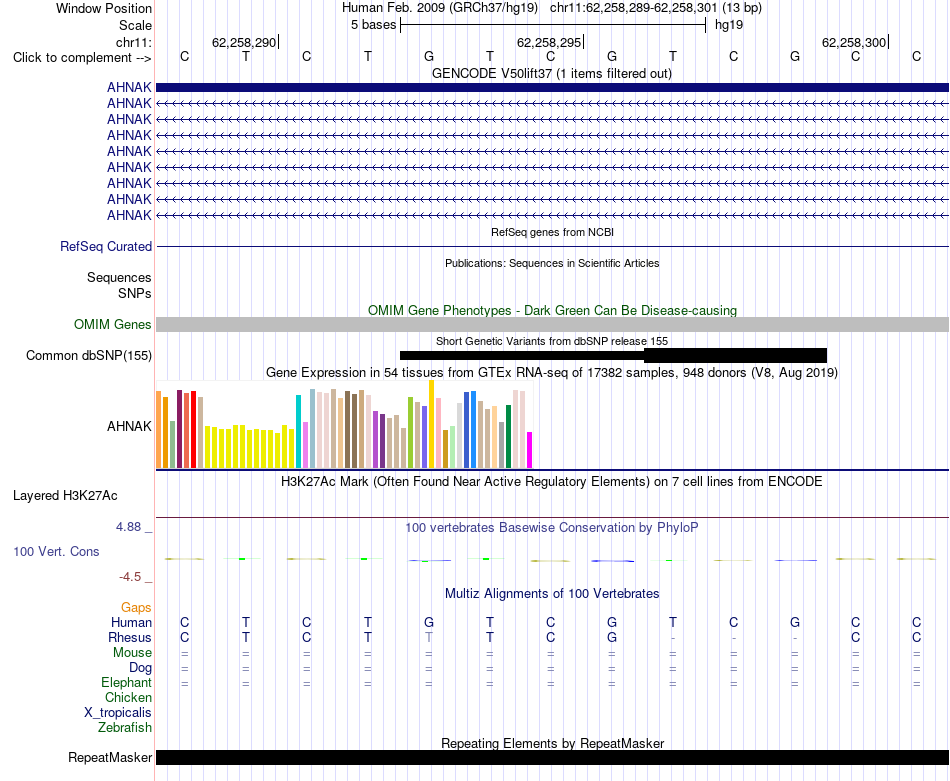Image resolution: width=950 pixels, height=781 pixels.
Task: Open the RefSeq Curated track label
Action: 106,247
